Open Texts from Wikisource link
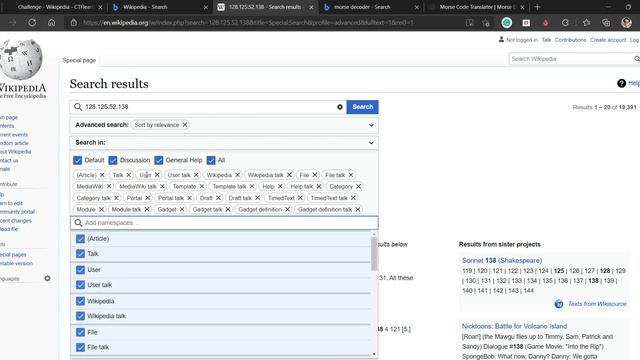The width and height of the screenshot is (640, 360). click(597, 304)
